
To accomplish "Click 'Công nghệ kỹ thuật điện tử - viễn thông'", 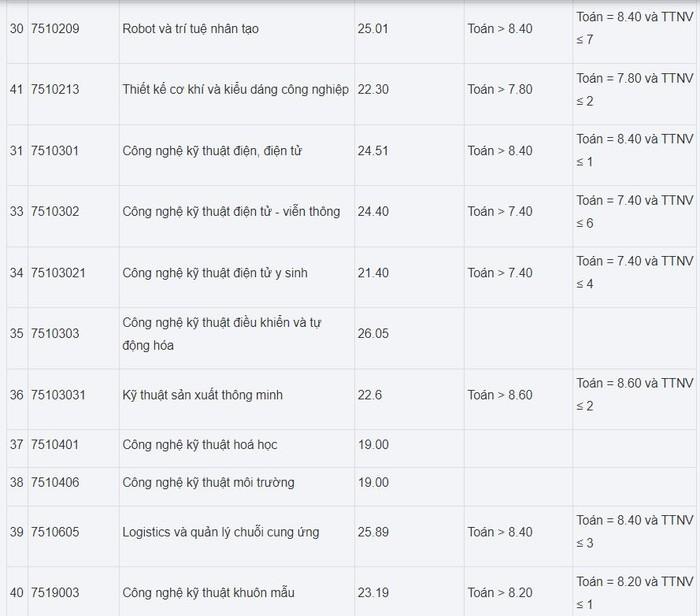I will click(x=231, y=211).
